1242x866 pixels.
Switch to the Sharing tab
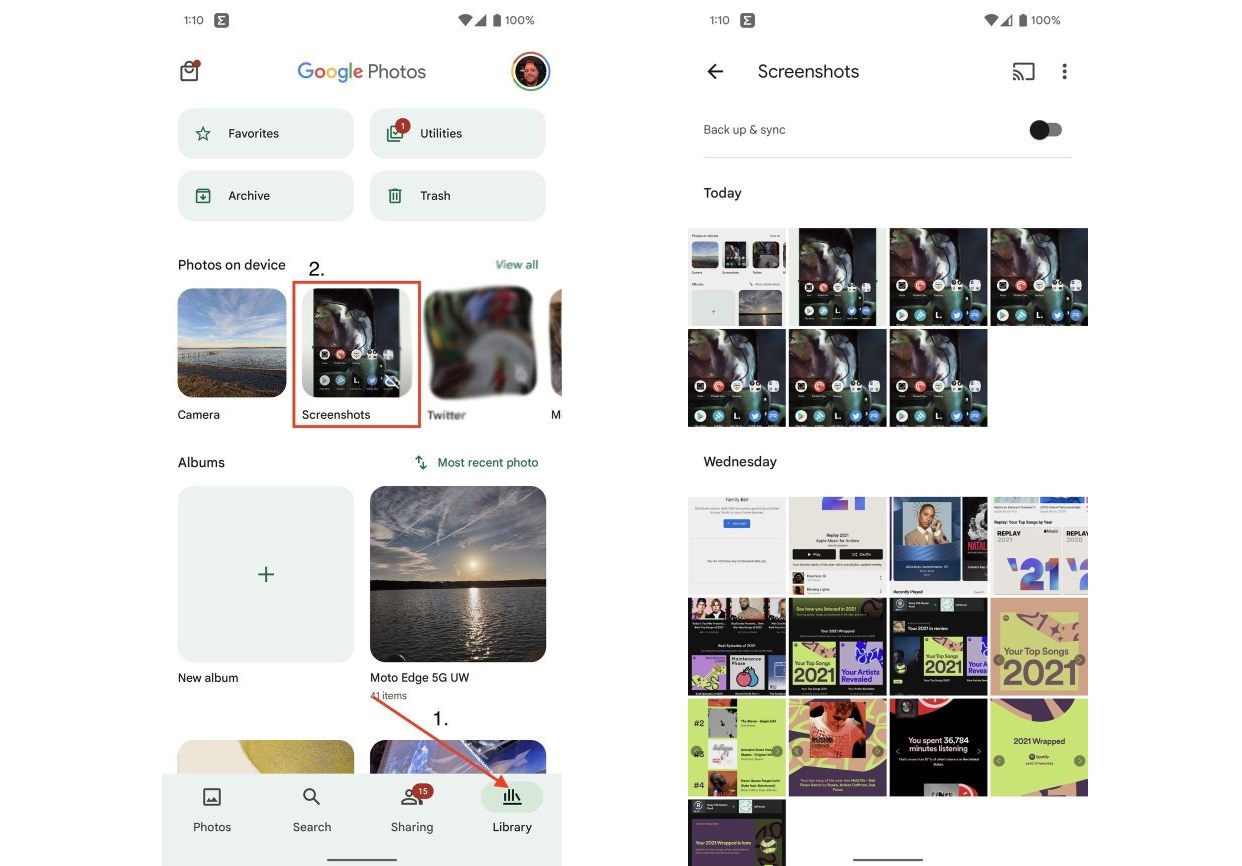tap(412, 810)
